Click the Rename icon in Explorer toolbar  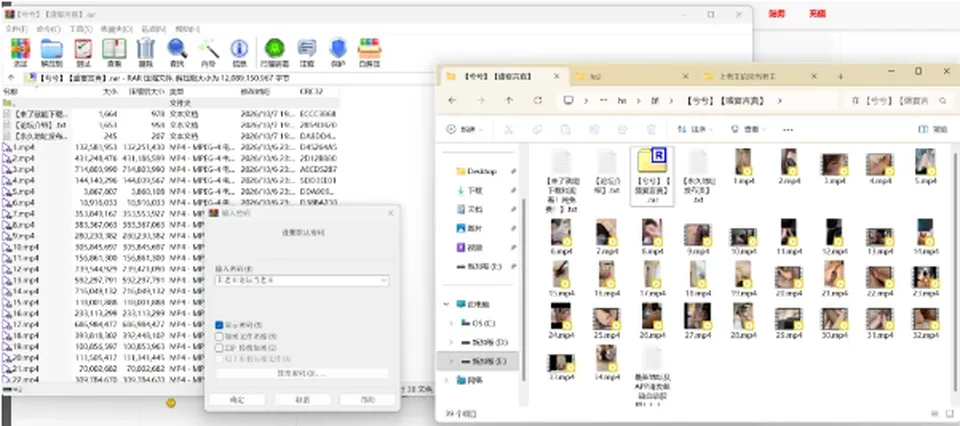point(594,130)
